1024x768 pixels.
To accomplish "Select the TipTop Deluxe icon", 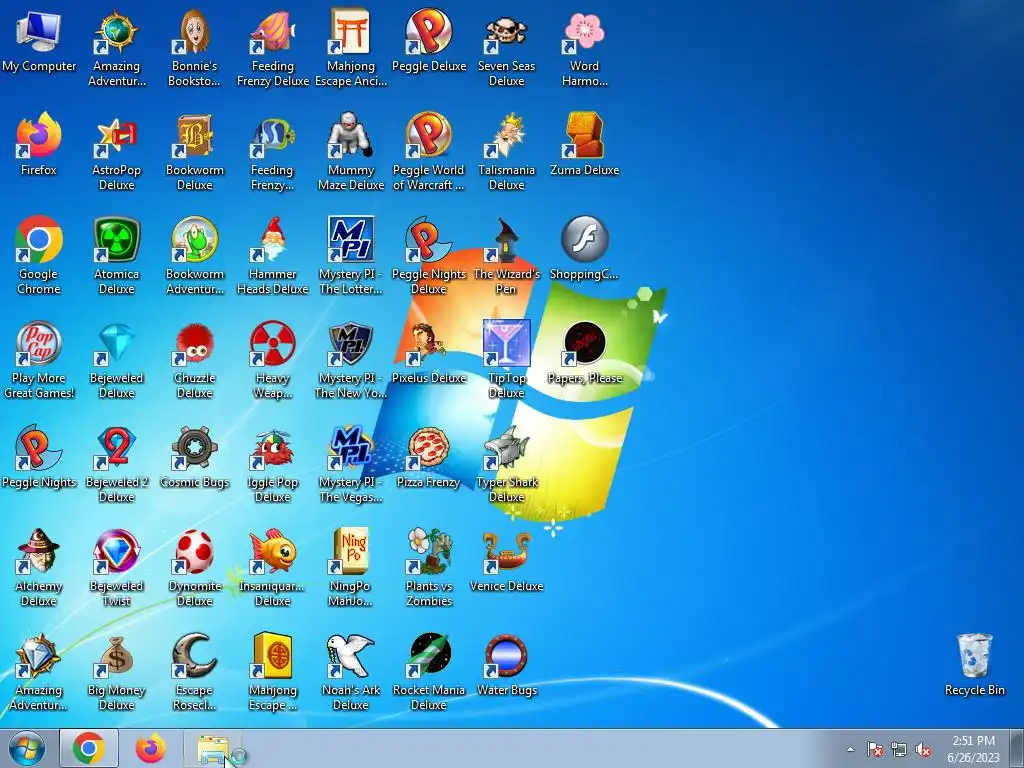I will [x=506, y=359].
